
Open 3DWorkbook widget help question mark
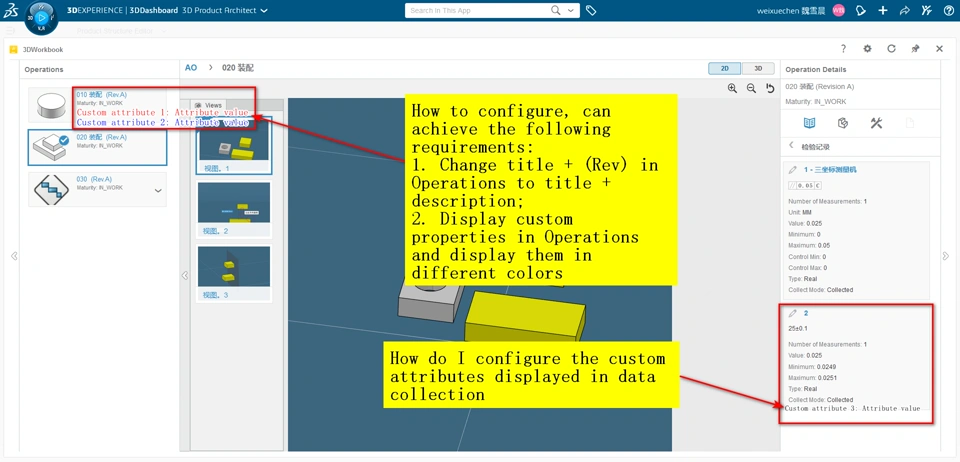coord(843,49)
